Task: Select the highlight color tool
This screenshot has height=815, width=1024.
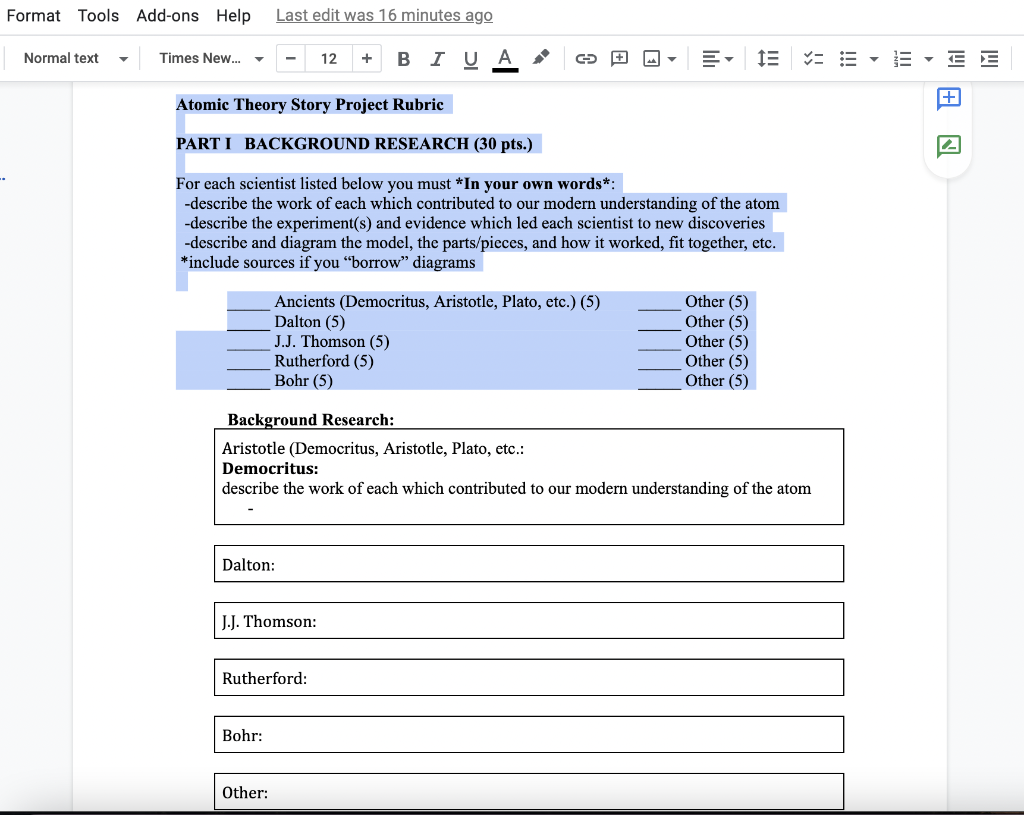Action: coord(540,59)
